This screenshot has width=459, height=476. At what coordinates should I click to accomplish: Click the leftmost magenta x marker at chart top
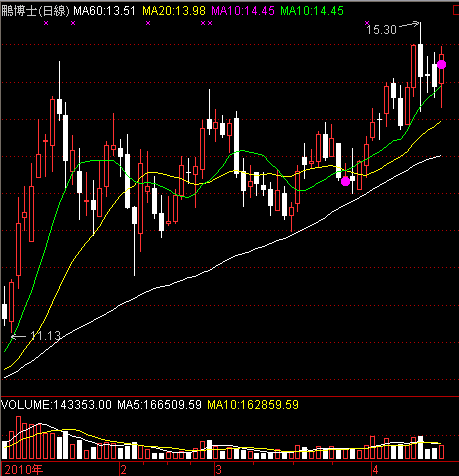46,23
